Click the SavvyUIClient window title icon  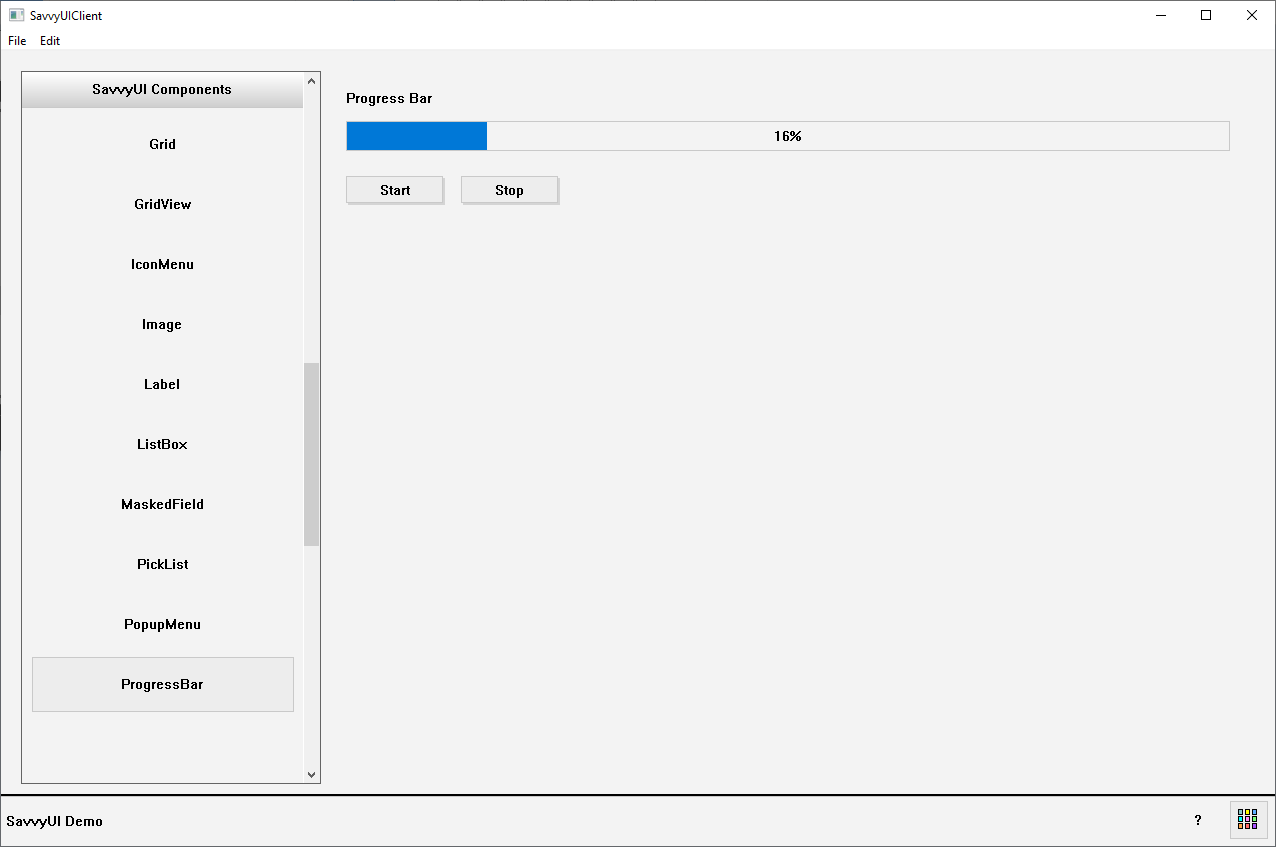point(16,15)
